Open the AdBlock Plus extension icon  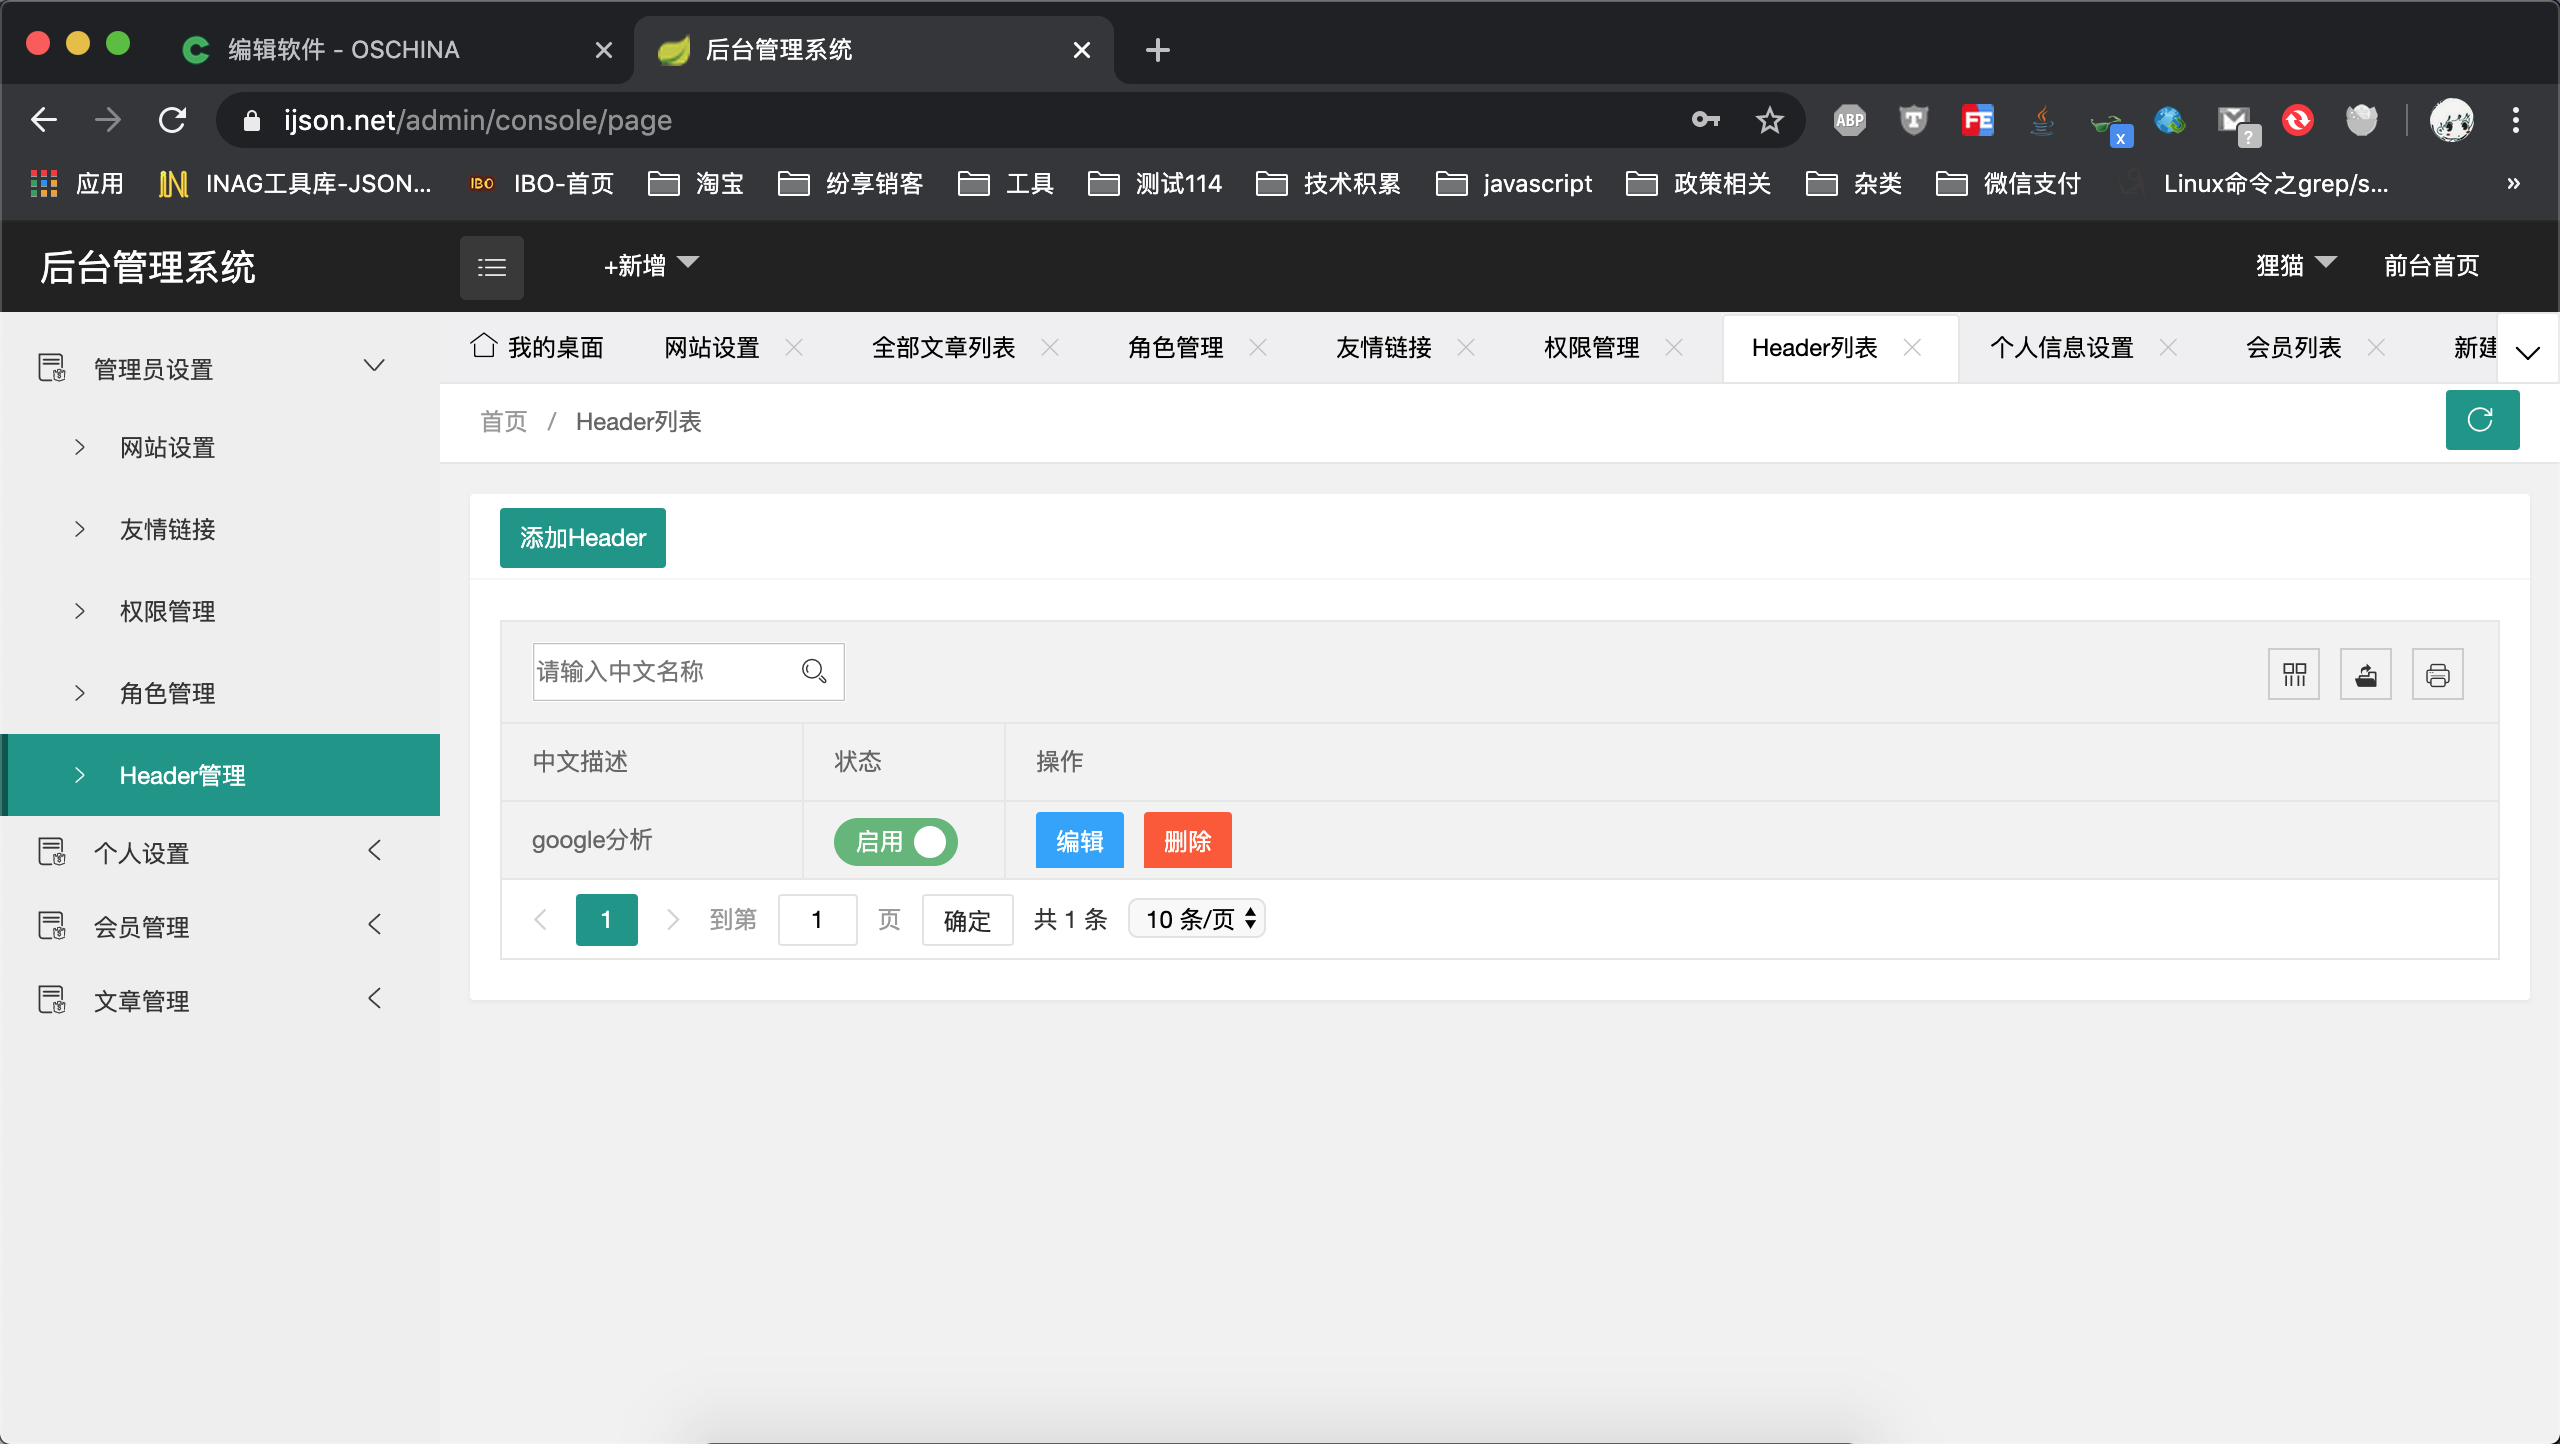(x=1849, y=120)
